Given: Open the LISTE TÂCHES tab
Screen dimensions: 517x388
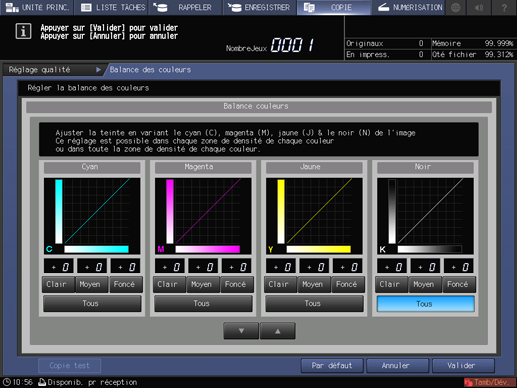Looking at the screenshot, I should coord(113,7).
